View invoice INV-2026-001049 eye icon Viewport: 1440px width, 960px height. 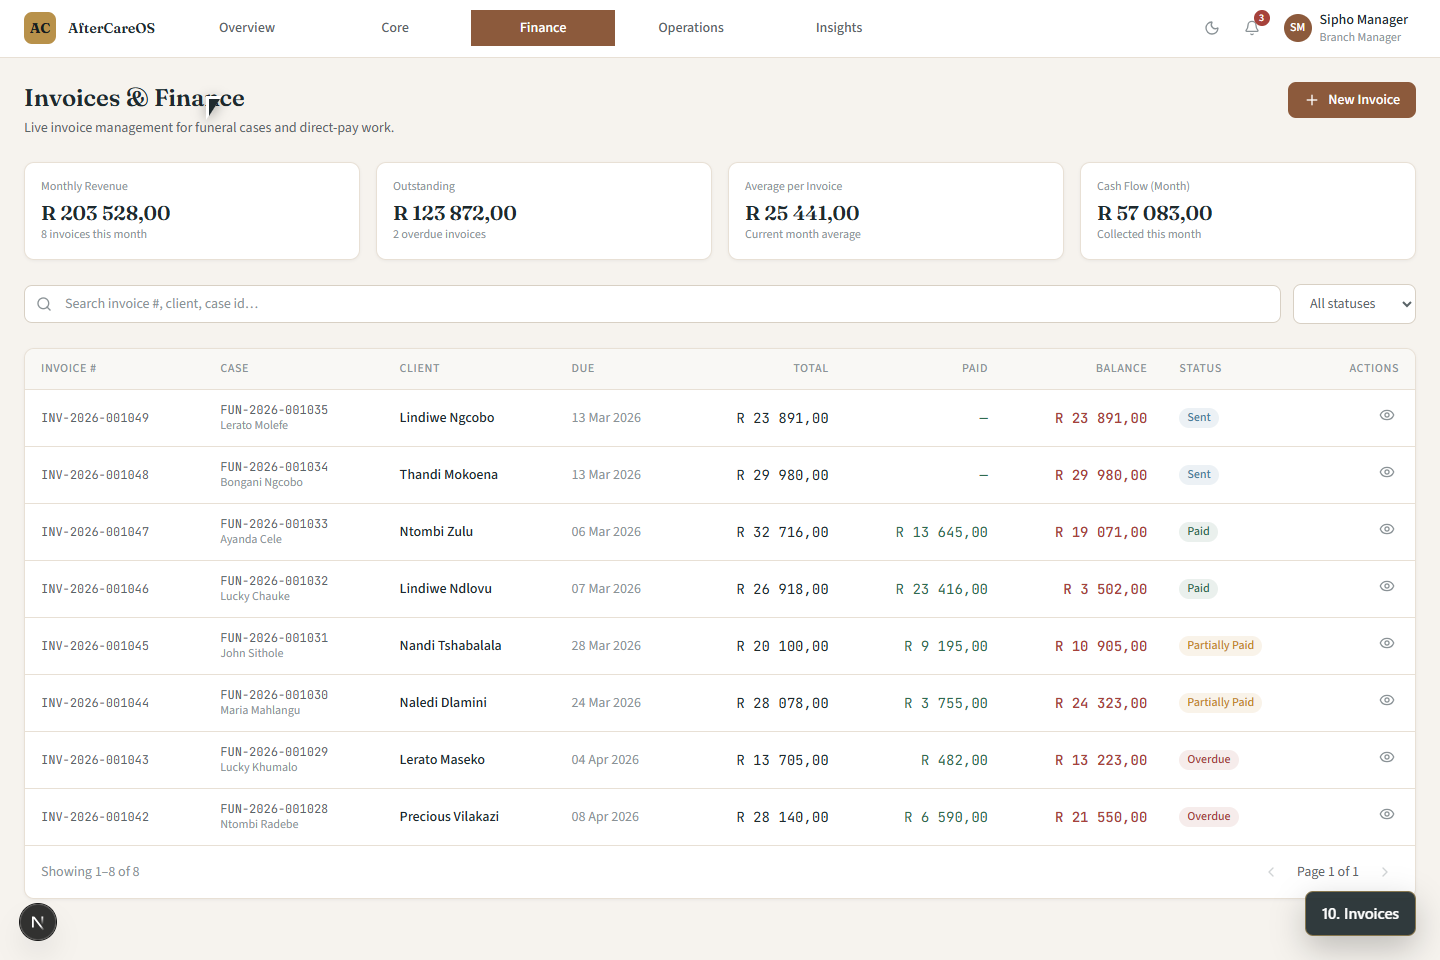coord(1387,415)
